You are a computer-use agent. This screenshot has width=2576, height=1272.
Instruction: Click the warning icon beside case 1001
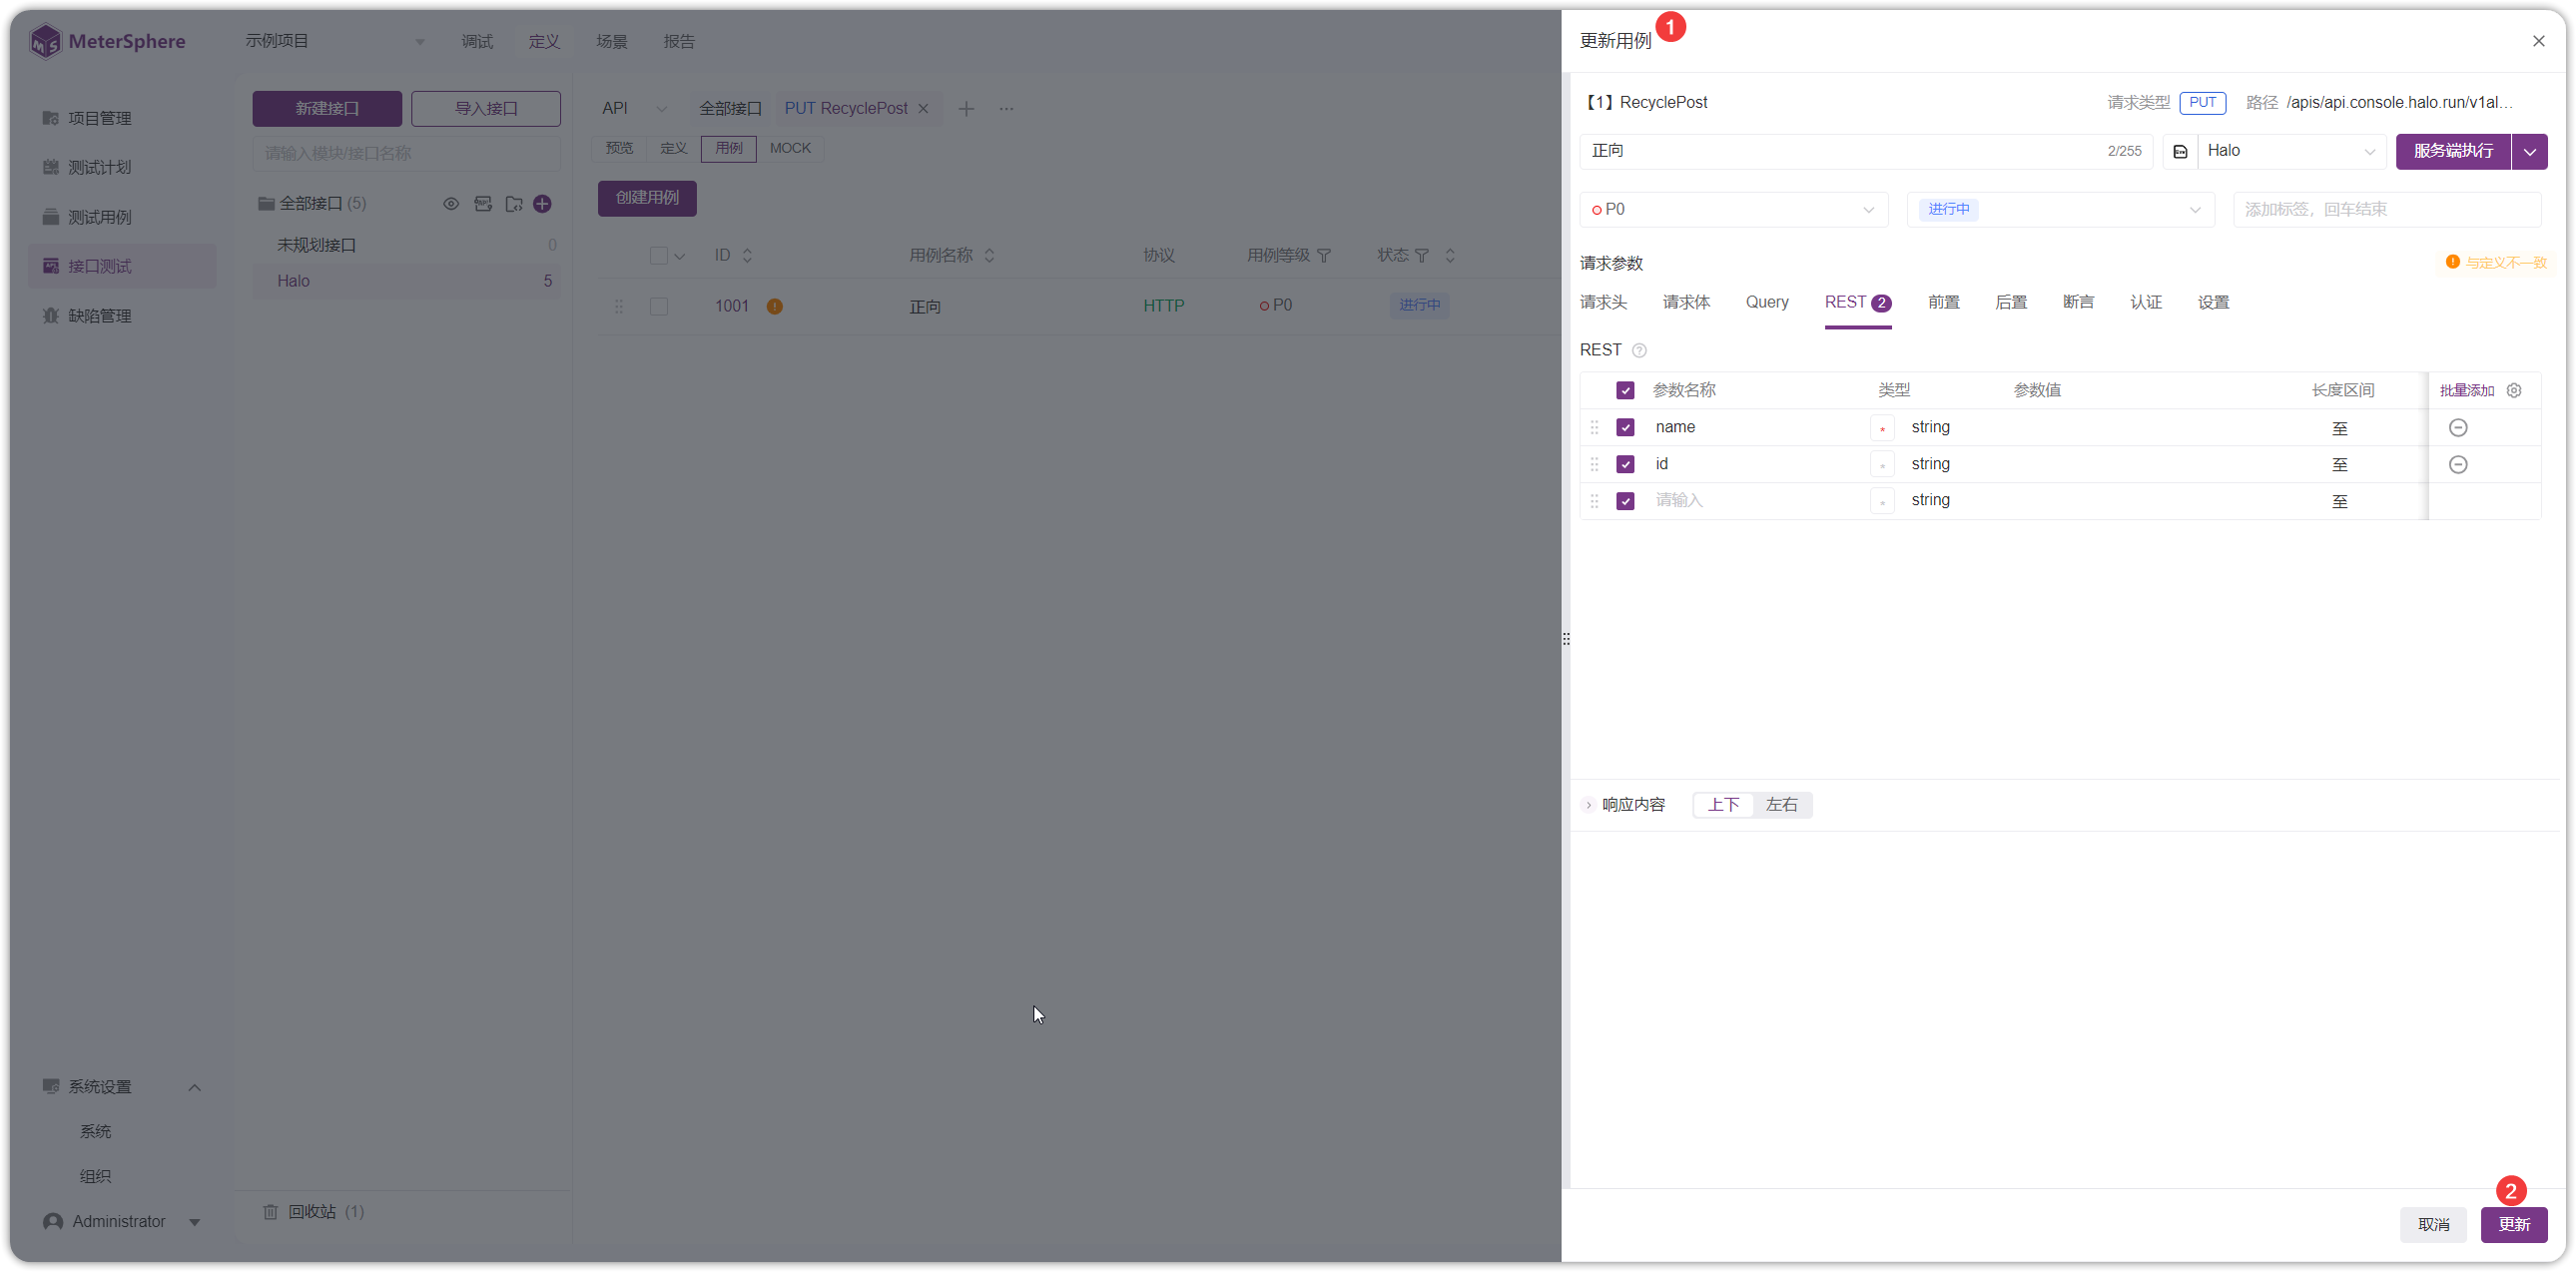coord(774,306)
